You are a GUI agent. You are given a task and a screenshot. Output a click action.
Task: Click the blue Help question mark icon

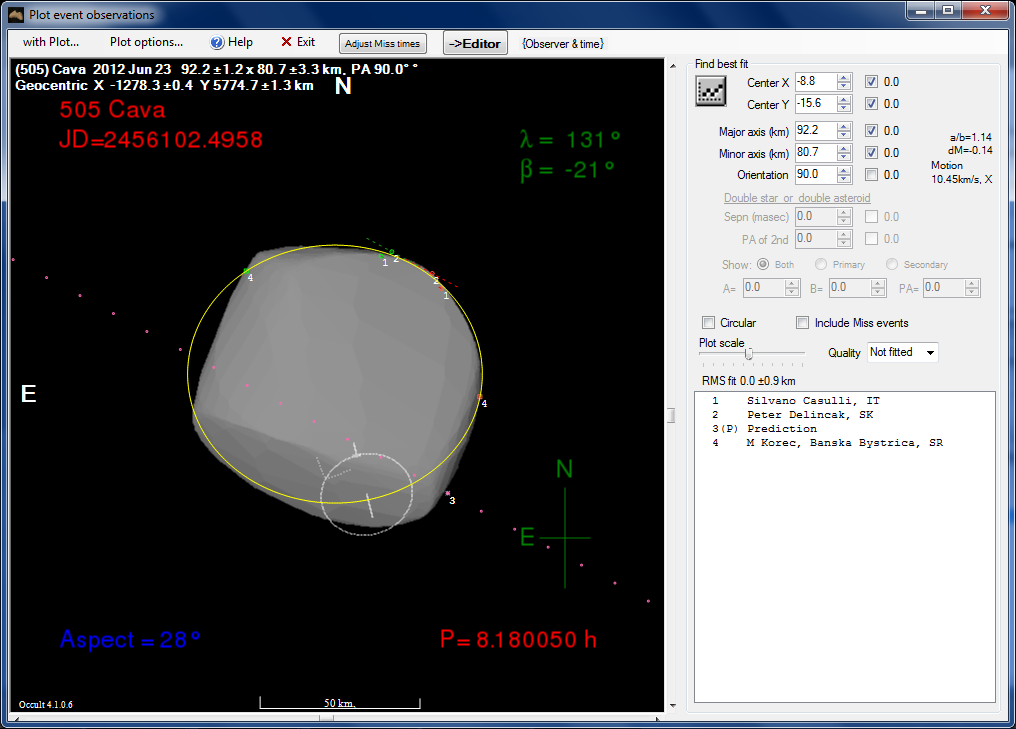point(217,43)
